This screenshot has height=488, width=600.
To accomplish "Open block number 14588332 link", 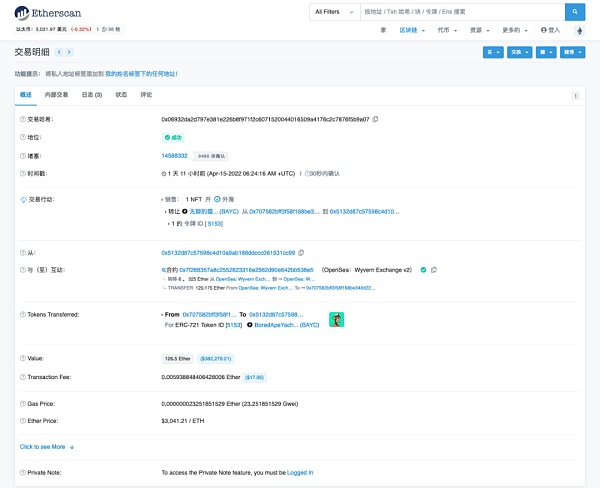I will [174, 155].
